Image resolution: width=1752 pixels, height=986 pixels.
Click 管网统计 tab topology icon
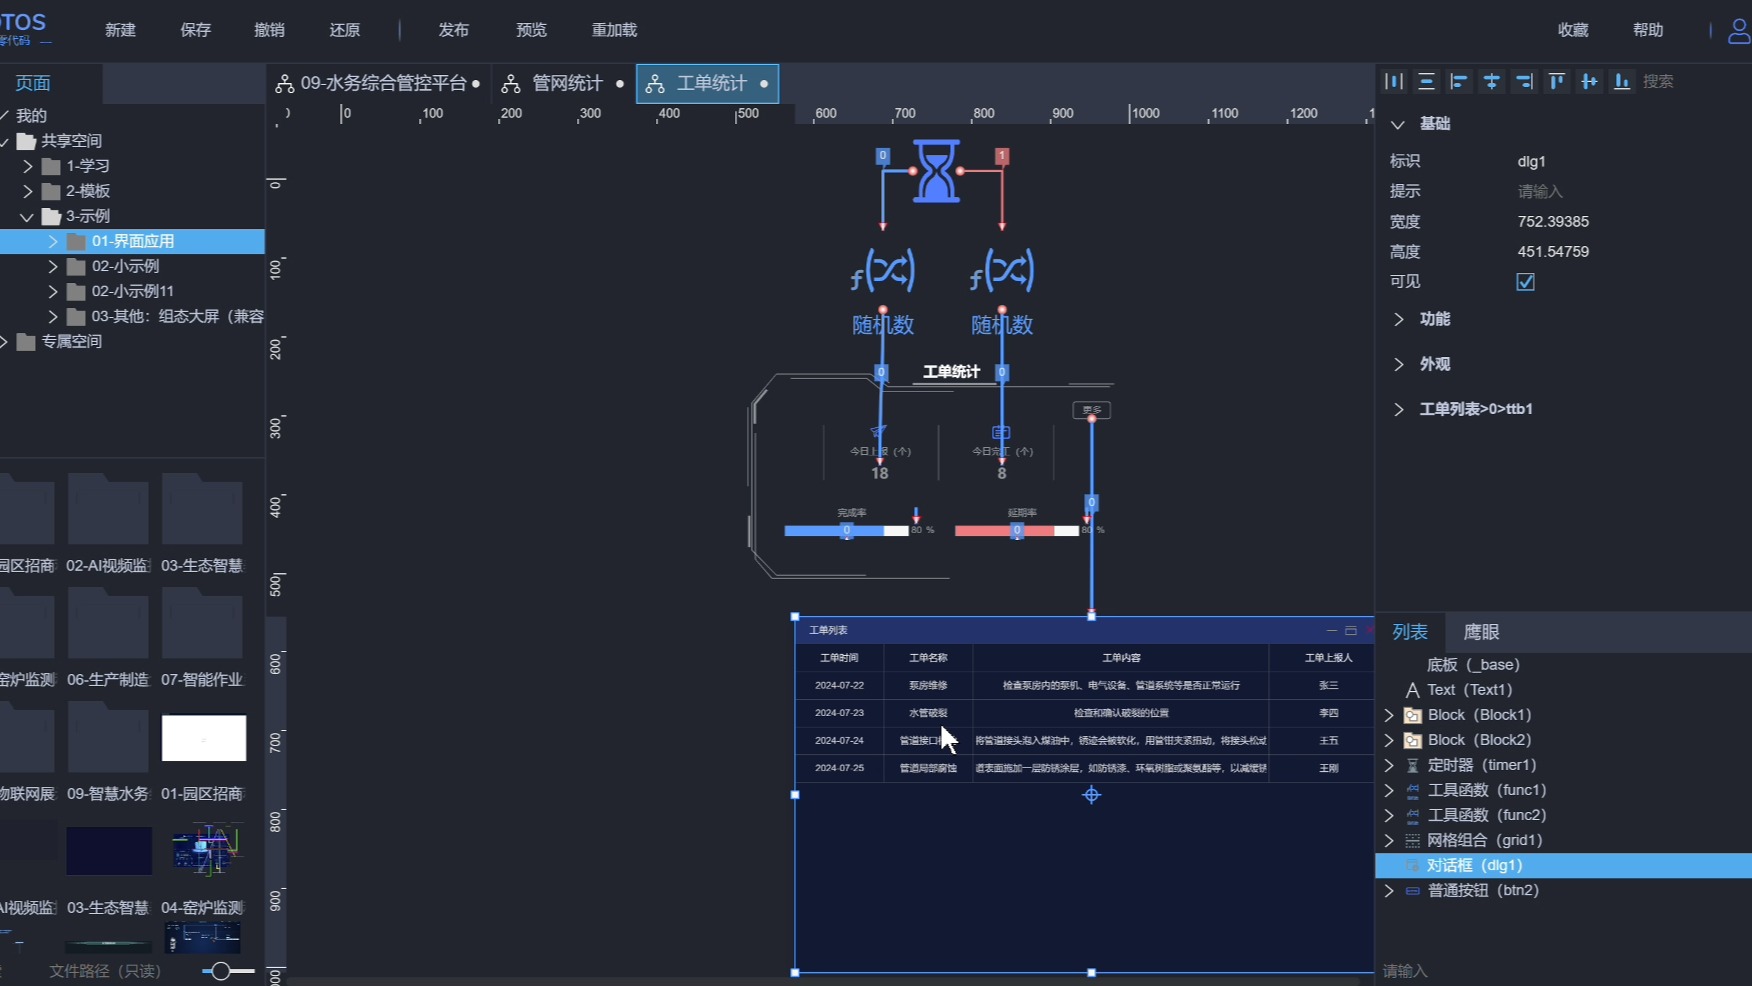coord(511,84)
